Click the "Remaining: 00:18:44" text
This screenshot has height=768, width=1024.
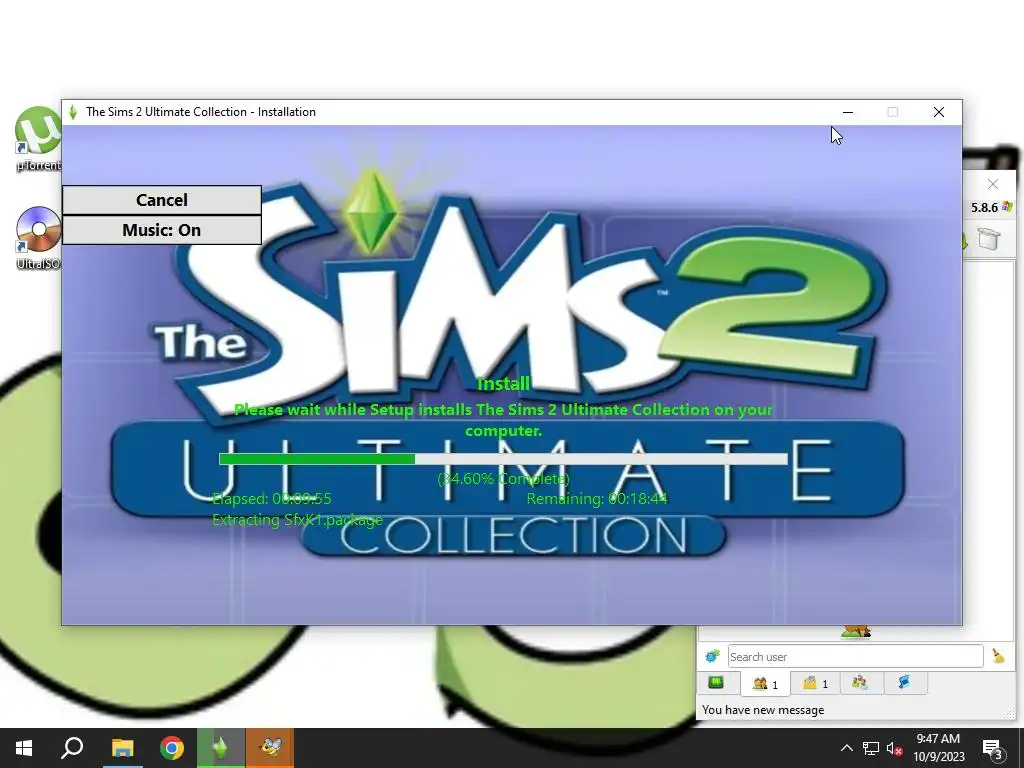point(597,499)
